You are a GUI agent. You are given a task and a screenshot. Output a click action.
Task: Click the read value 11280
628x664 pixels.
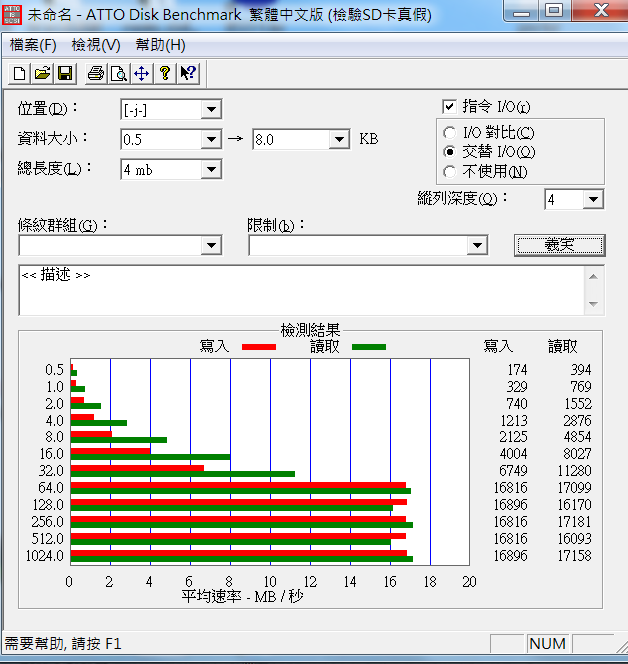[574, 470]
